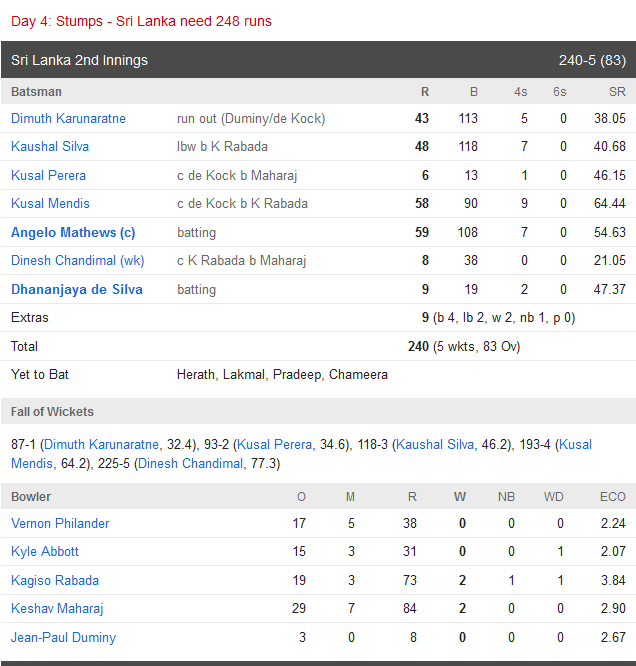Click Dimuth Karunaratne in Fall of Wickets

(x=101, y=444)
